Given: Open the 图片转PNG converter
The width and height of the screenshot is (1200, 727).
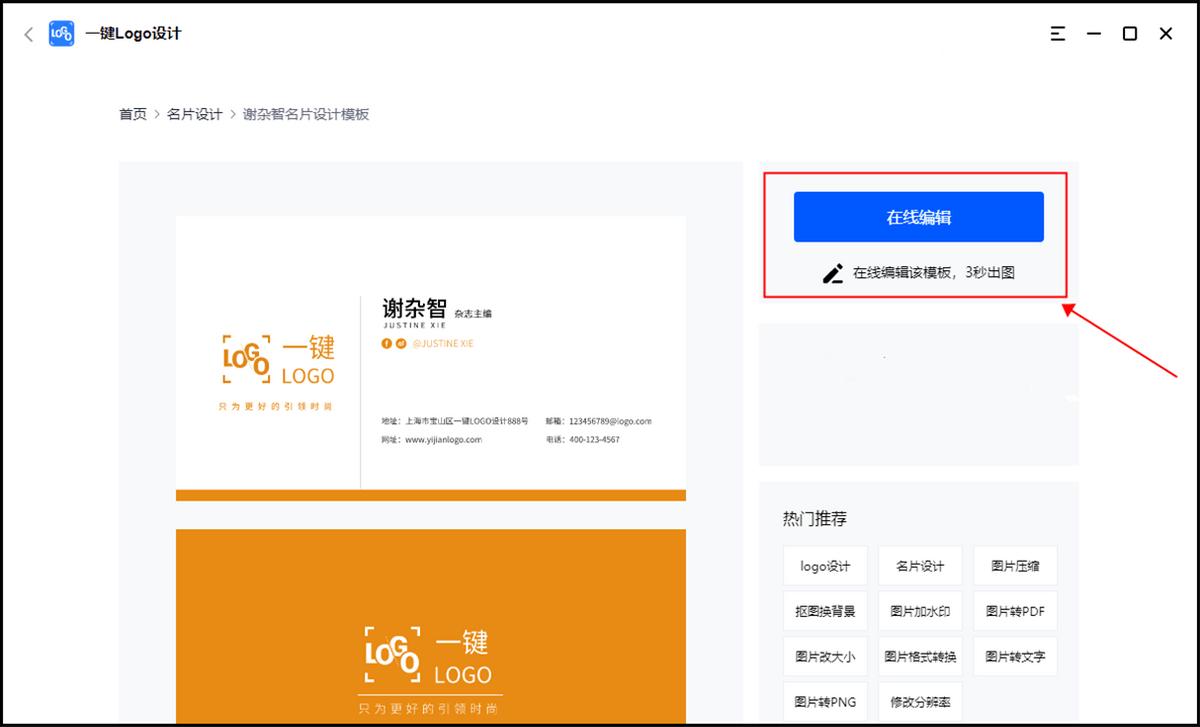Looking at the screenshot, I should (827, 701).
